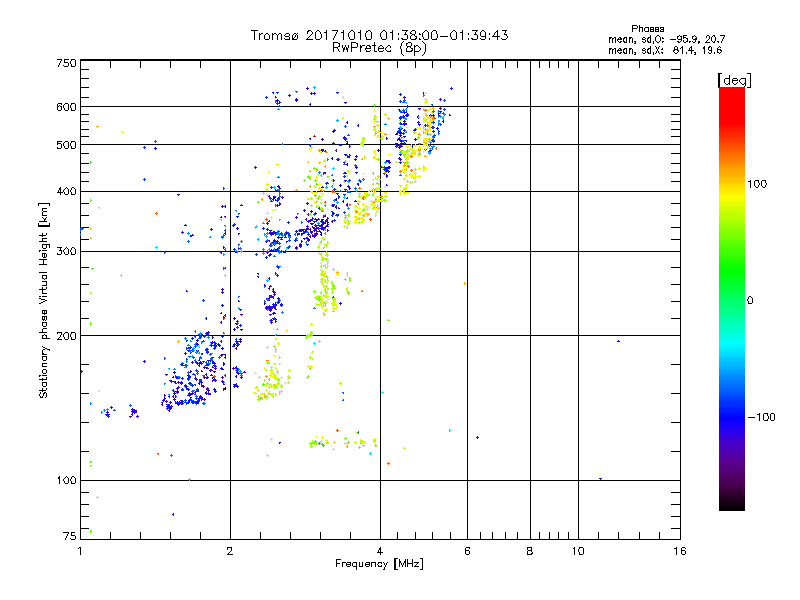Click the 'Phases' header text

(x=647, y=29)
